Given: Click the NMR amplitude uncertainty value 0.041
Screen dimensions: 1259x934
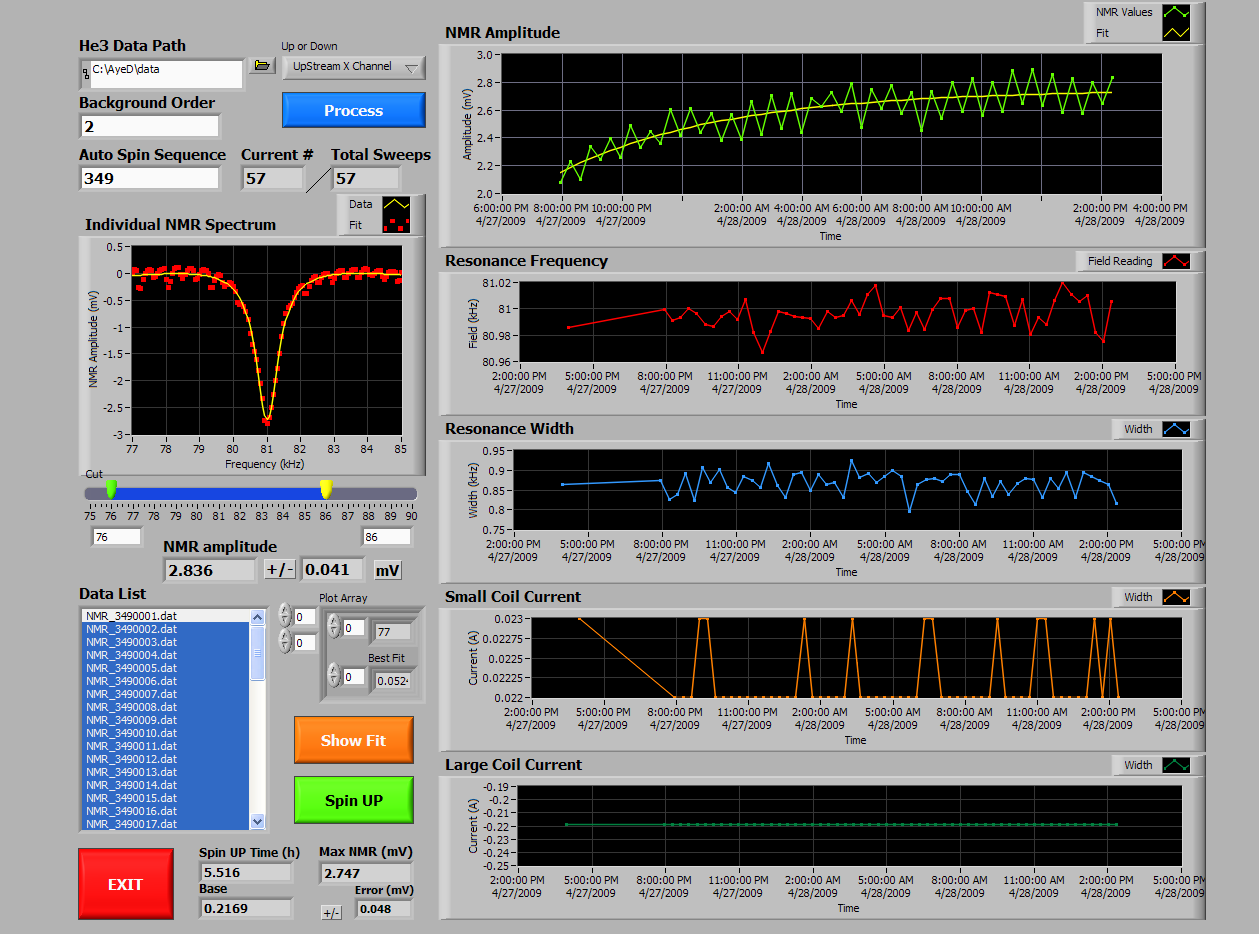Looking at the screenshot, I should pyautogui.click(x=333, y=570).
